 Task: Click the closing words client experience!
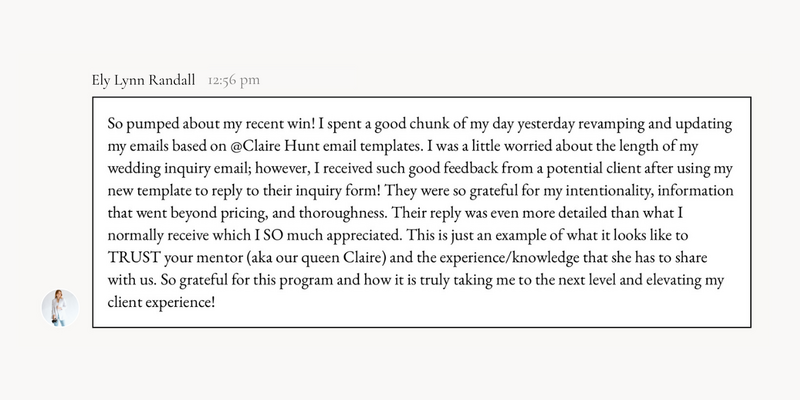click(161, 303)
